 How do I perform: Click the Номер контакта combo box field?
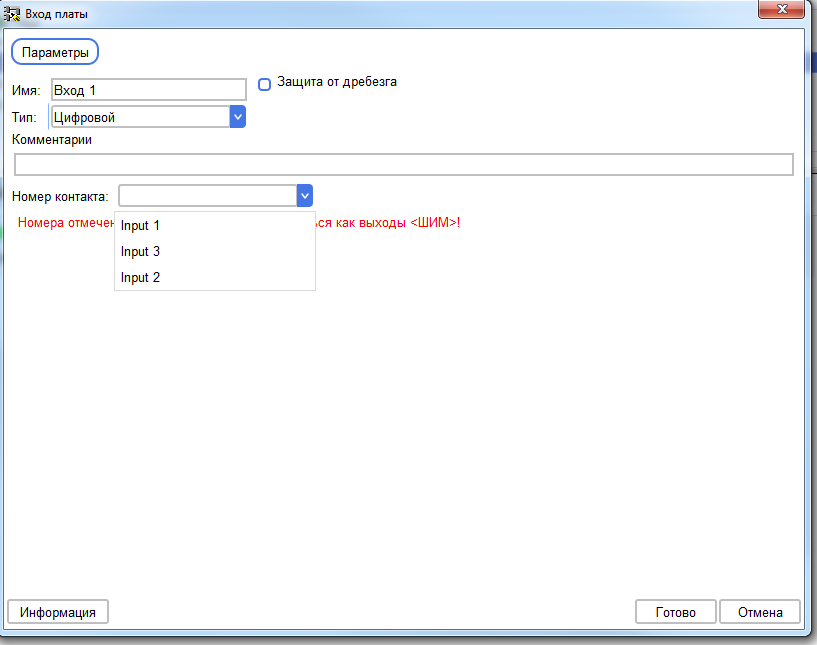208,196
